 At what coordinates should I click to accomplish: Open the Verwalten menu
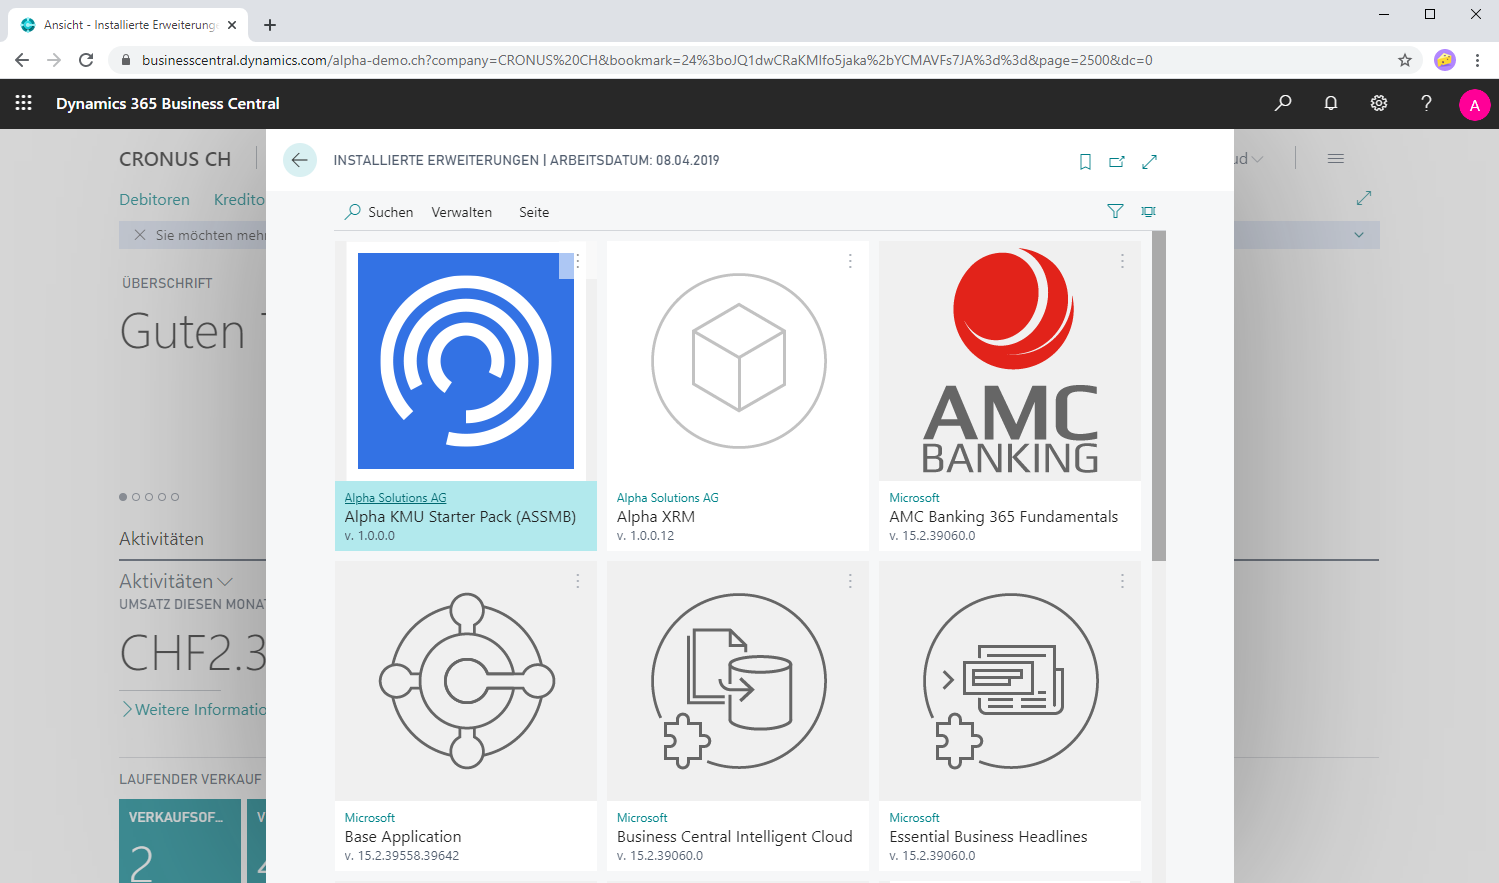[x=462, y=212]
